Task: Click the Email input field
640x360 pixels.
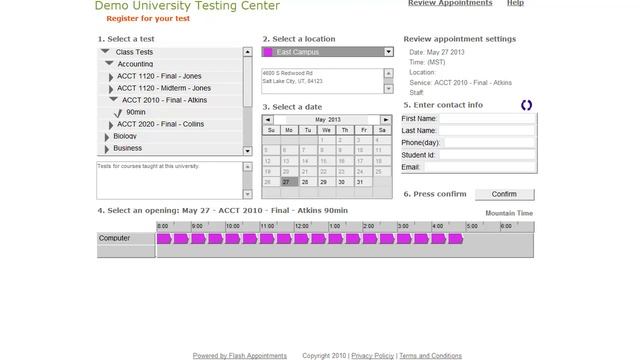Action: (480, 167)
